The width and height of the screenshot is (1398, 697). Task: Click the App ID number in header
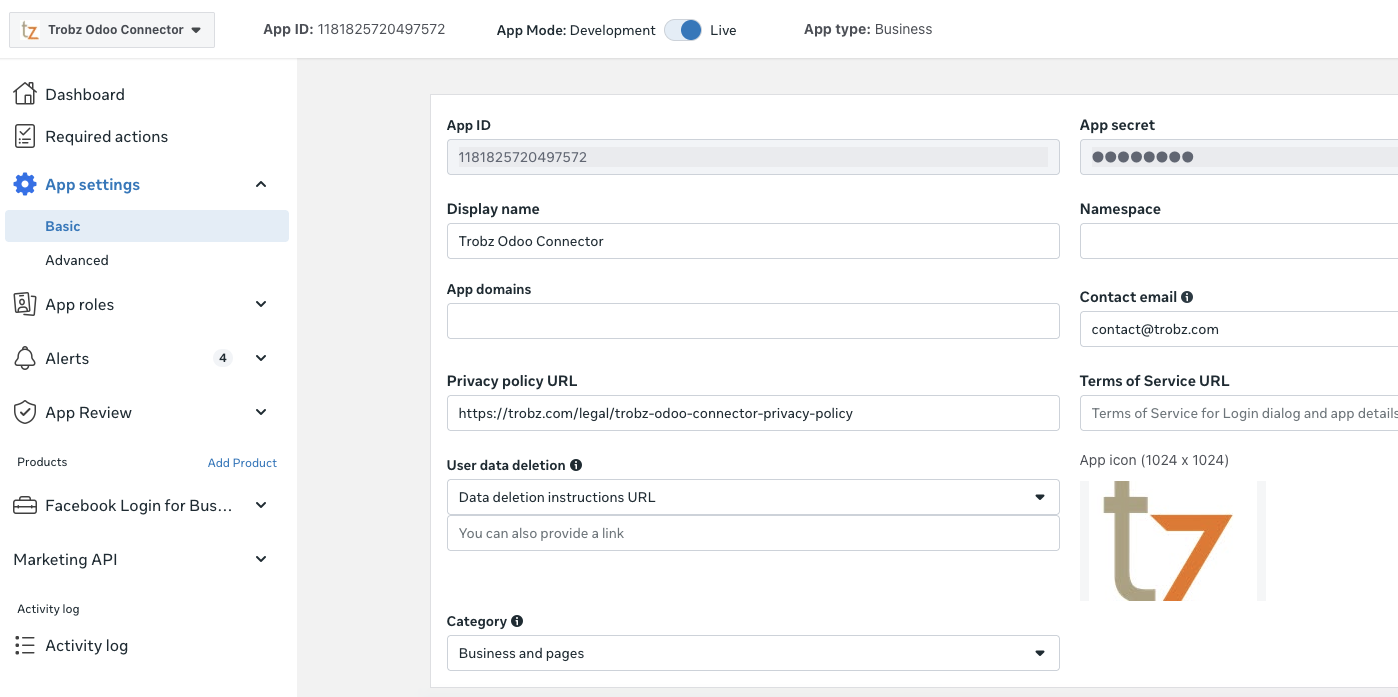coord(381,29)
